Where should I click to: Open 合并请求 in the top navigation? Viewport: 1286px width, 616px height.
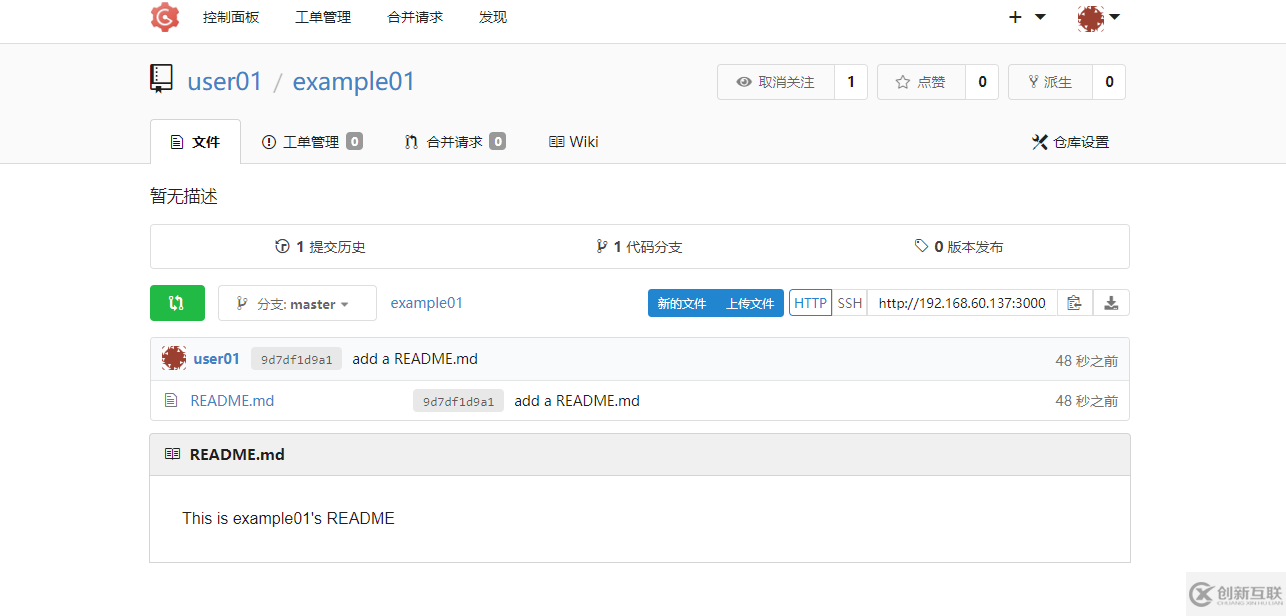pos(414,17)
